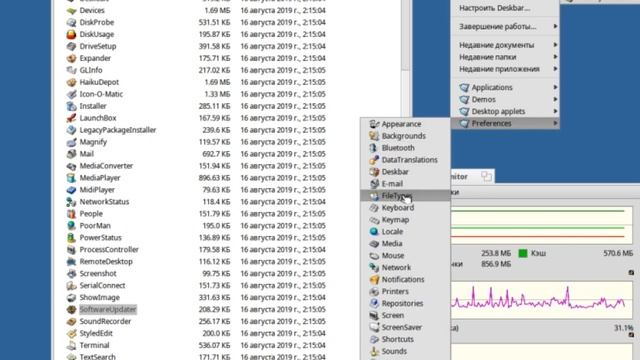Select the ShowImage application icon
Image resolution: width=640 pixels, height=360 pixels.
71,298
